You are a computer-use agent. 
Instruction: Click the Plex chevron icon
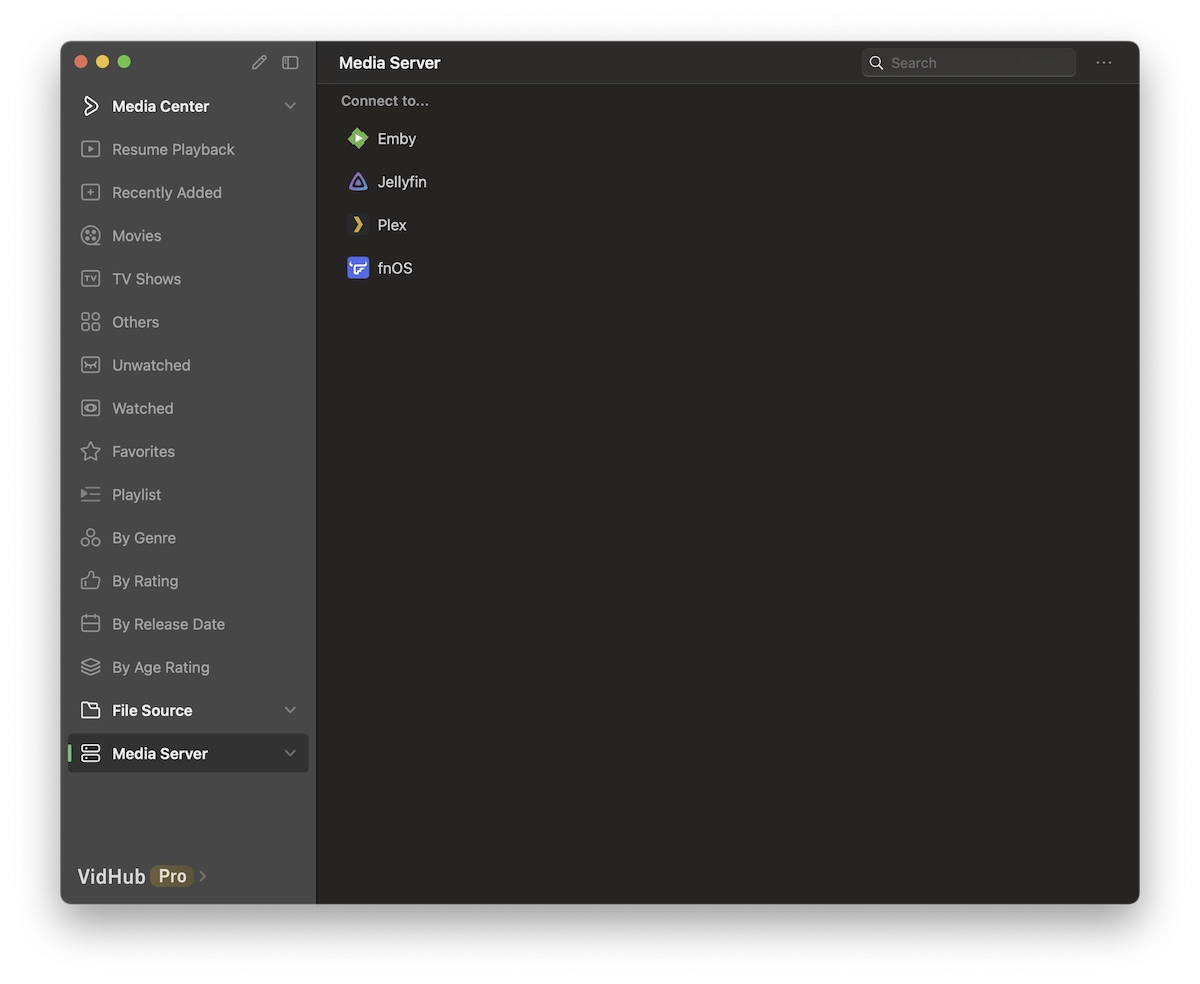click(x=358, y=225)
